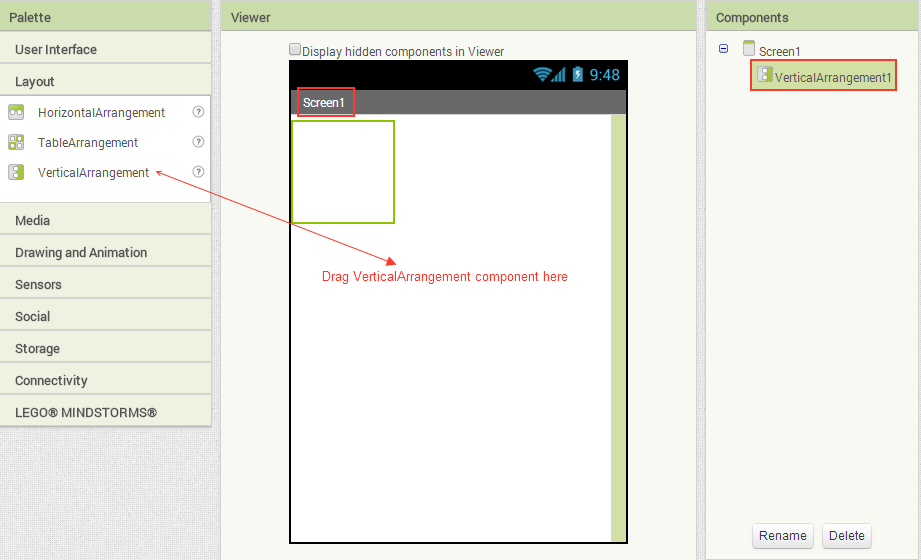Image resolution: width=921 pixels, height=560 pixels.
Task: Click the HorizontalArrangement palette icon
Action: point(16,113)
